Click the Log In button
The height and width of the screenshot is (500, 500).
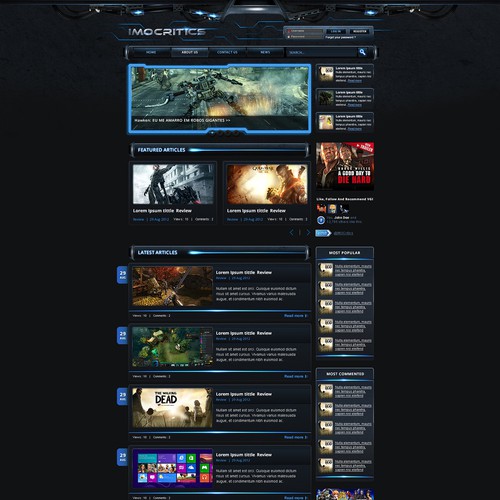point(336,31)
